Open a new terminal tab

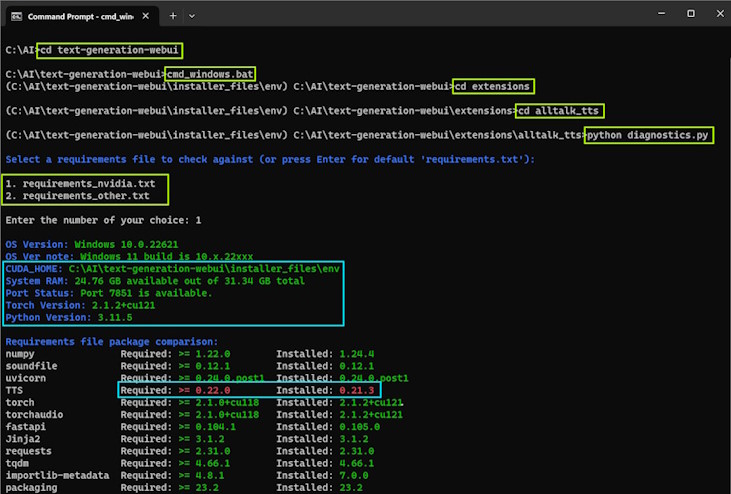pyautogui.click(x=172, y=16)
